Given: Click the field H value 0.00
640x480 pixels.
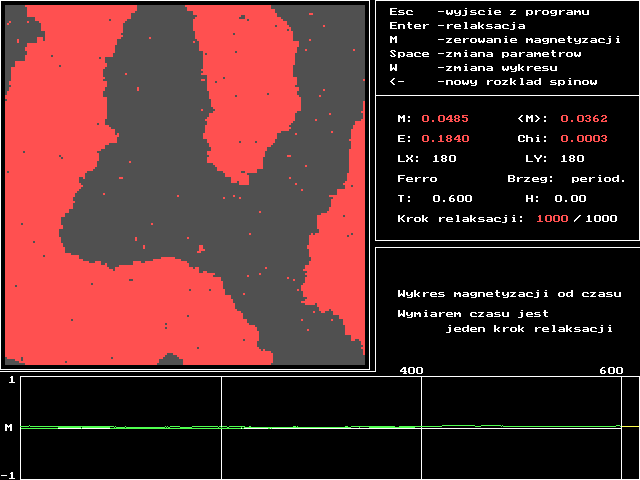Looking at the screenshot, I should pos(570,199).
